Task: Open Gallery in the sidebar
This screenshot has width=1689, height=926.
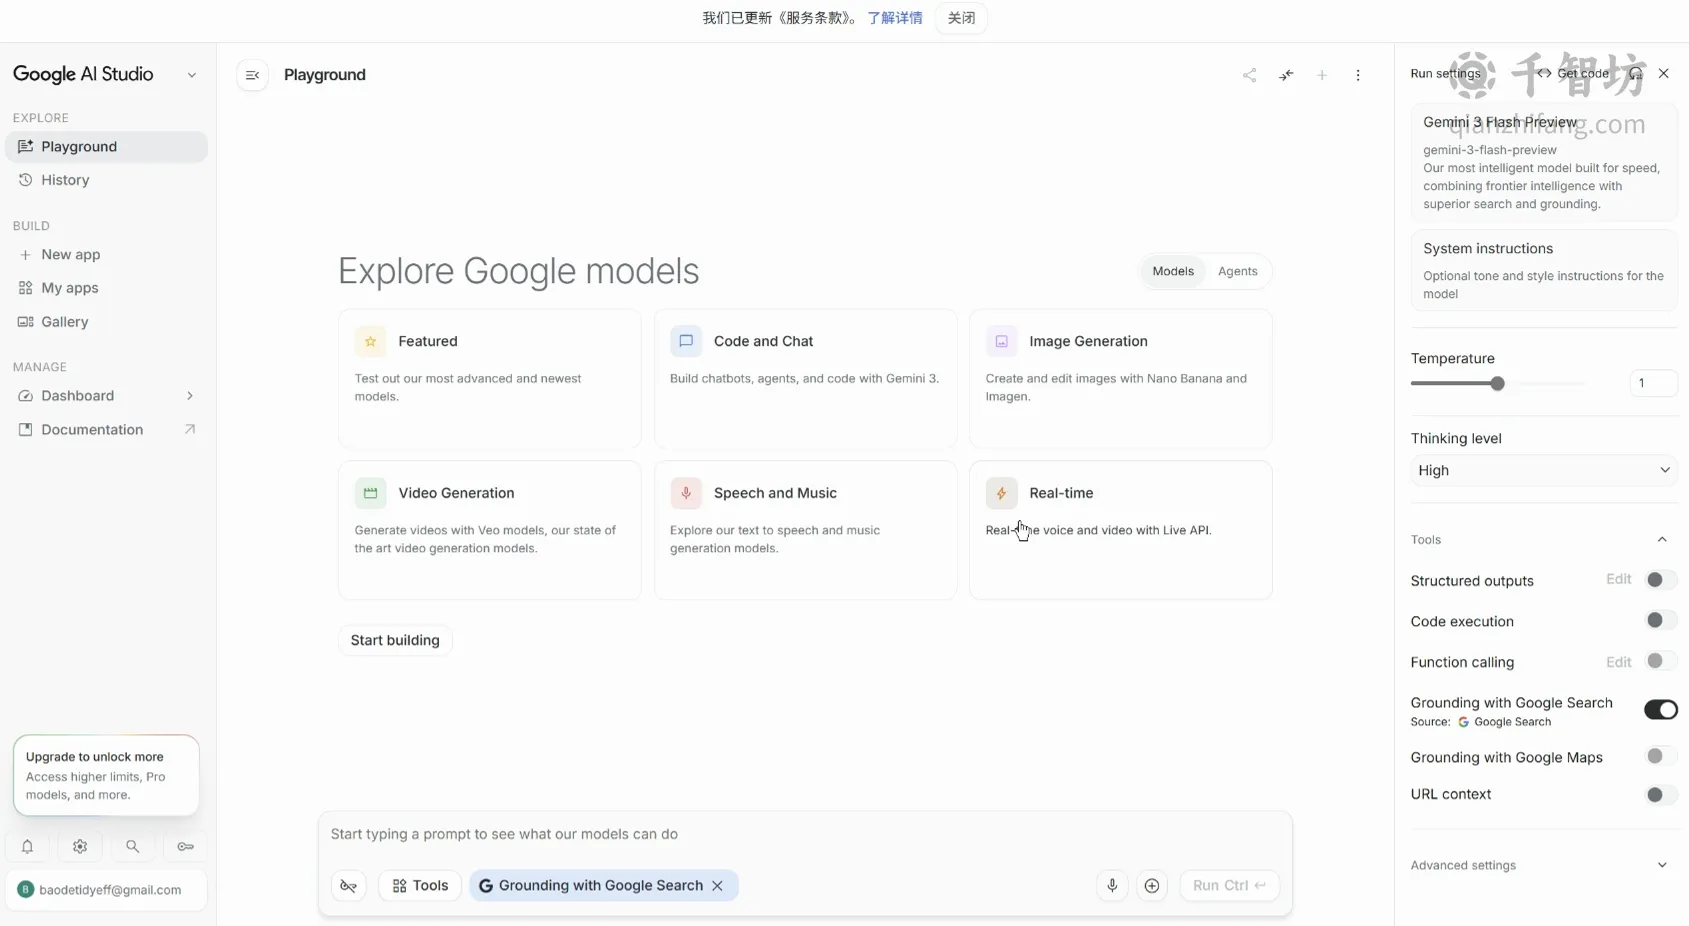Action: [106, 322]
